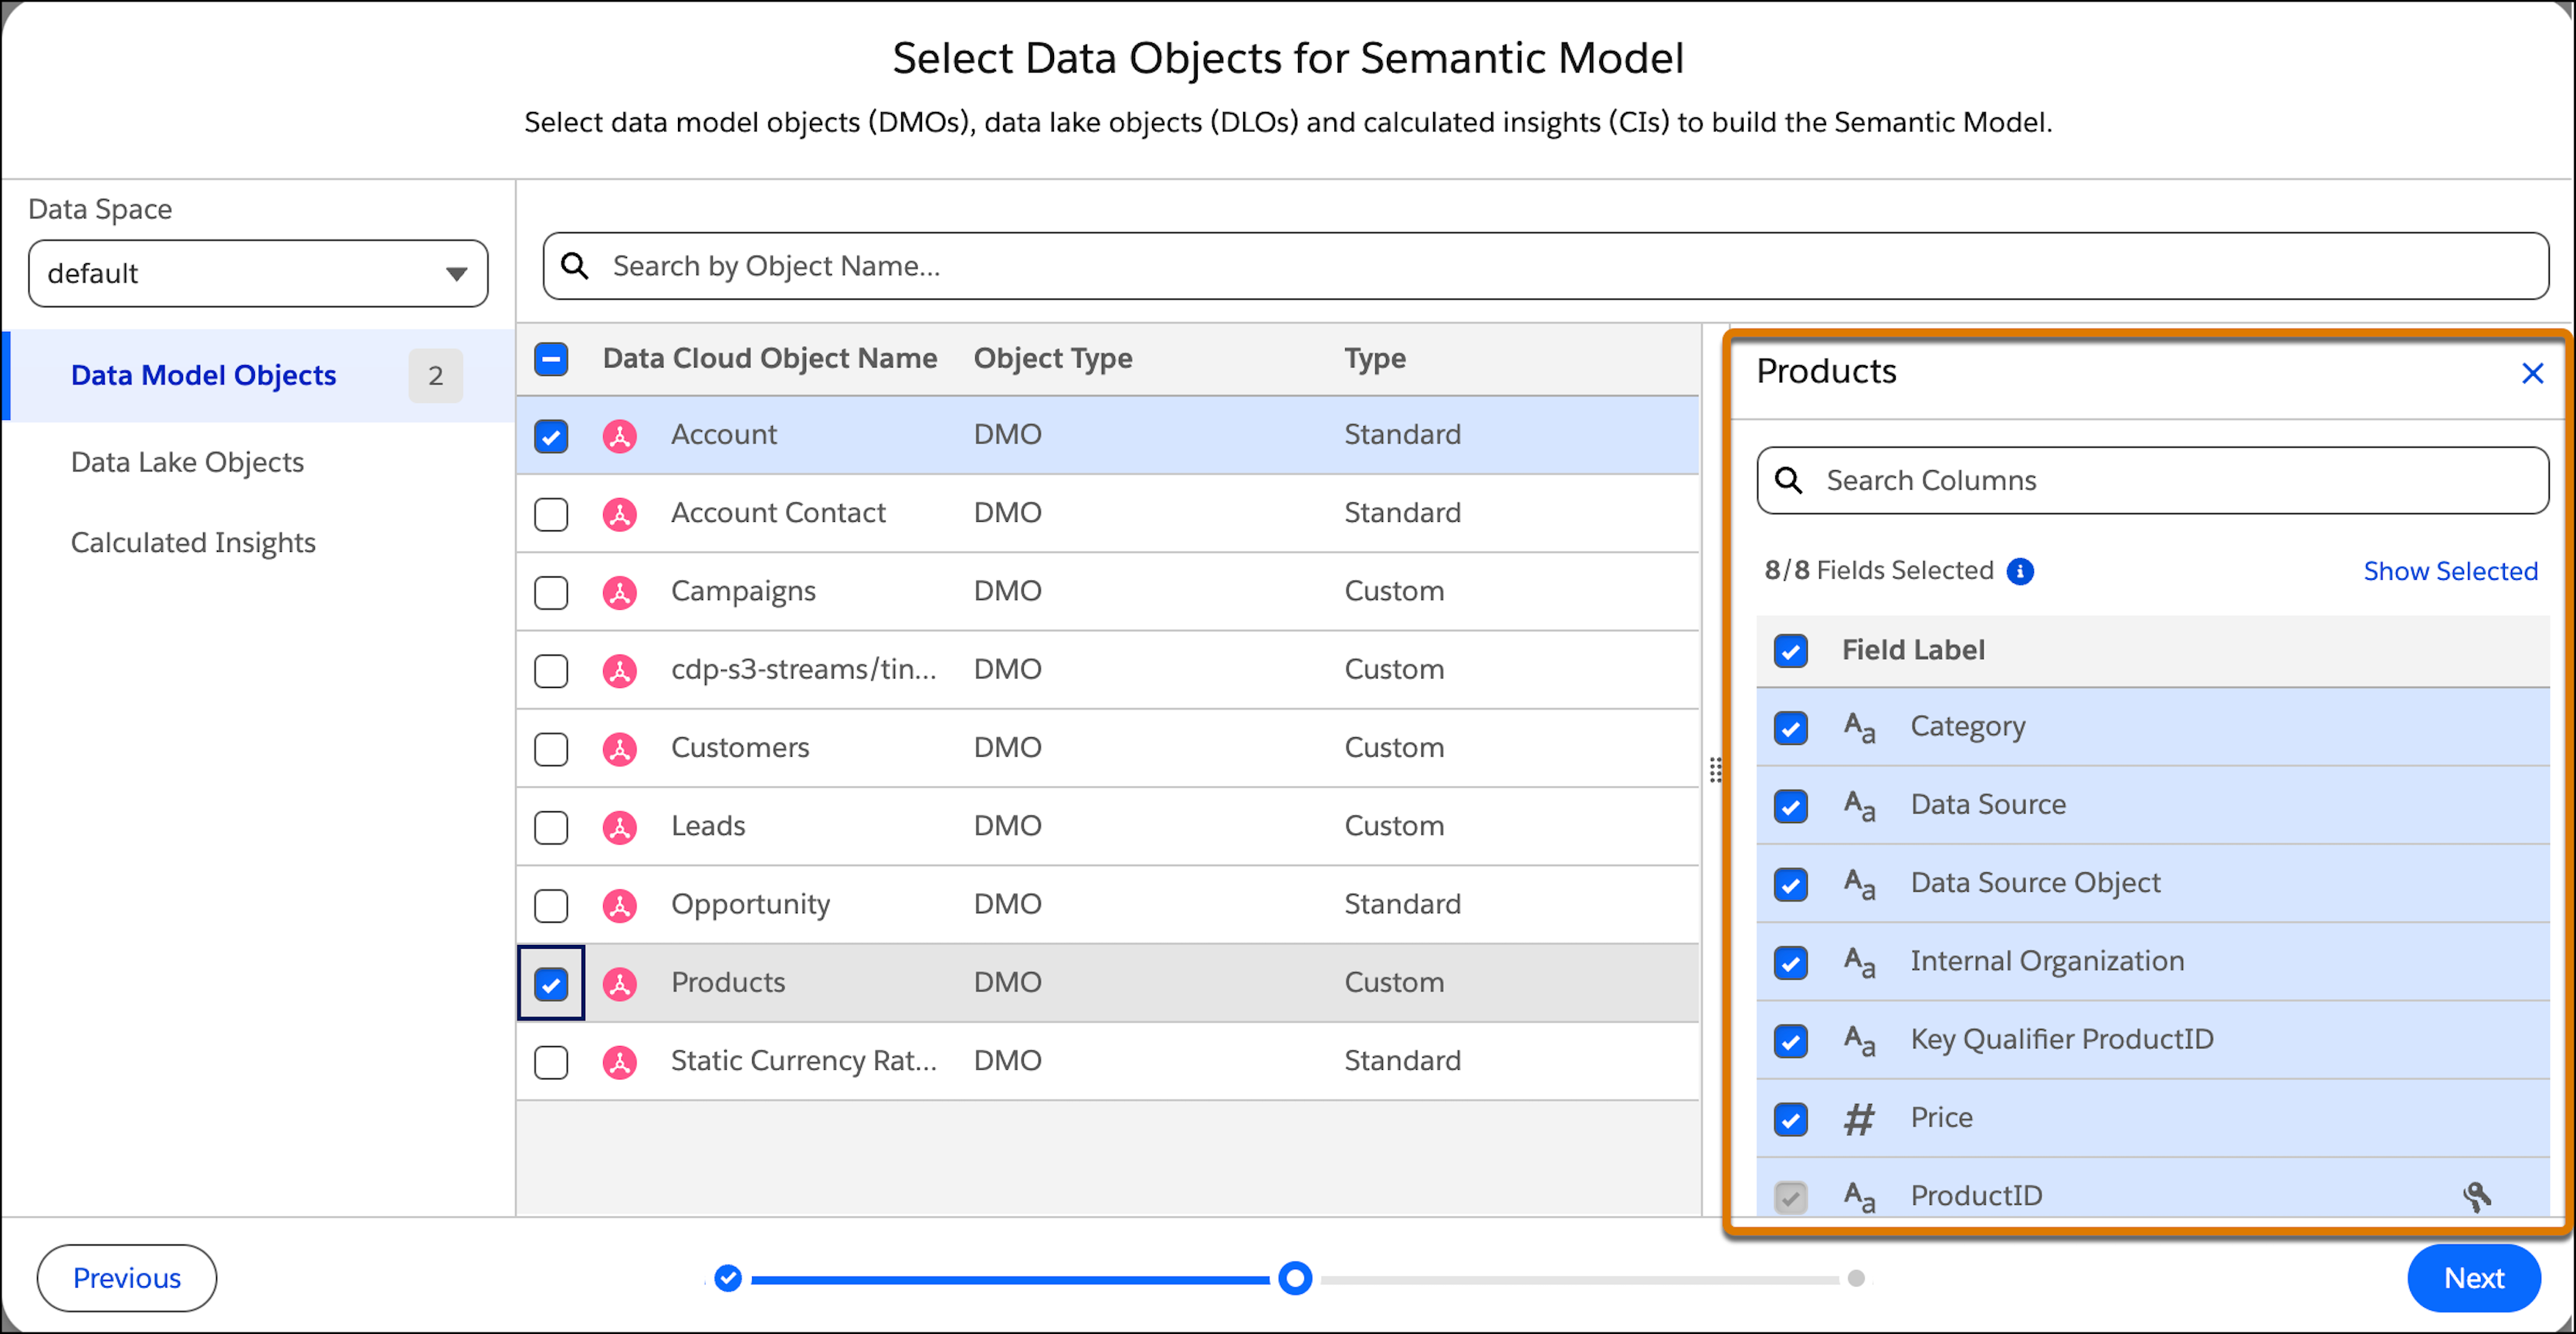This screenshot has height=1334, width=2576.
Task: Click the completed first progress step
Action: [728, 1278]
